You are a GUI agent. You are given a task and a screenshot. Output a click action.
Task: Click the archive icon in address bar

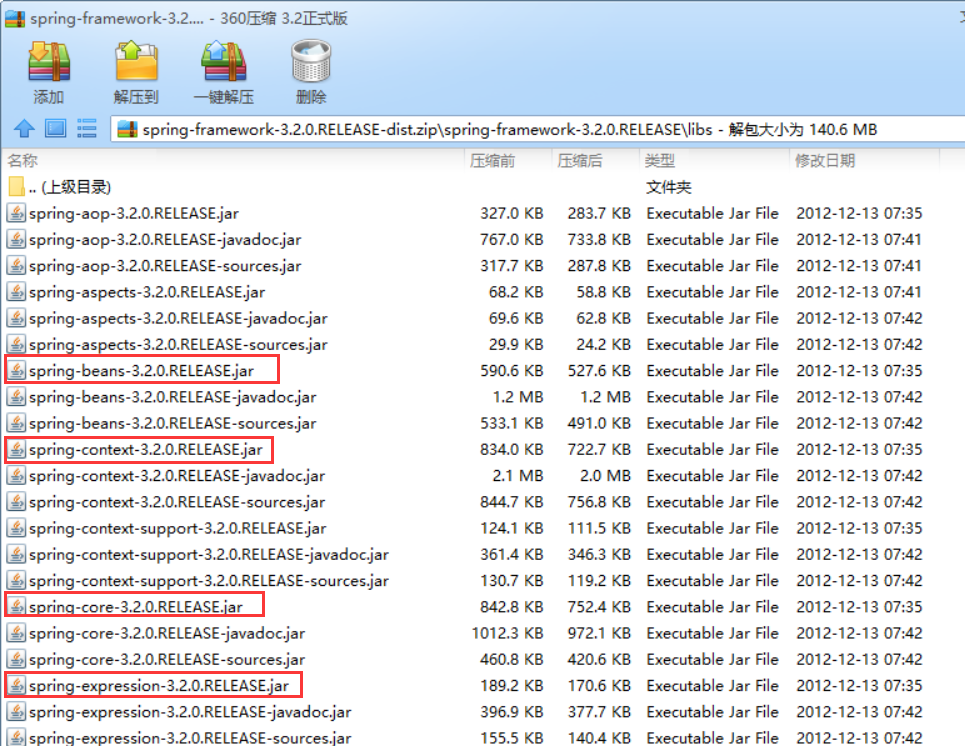pos(127,129)
